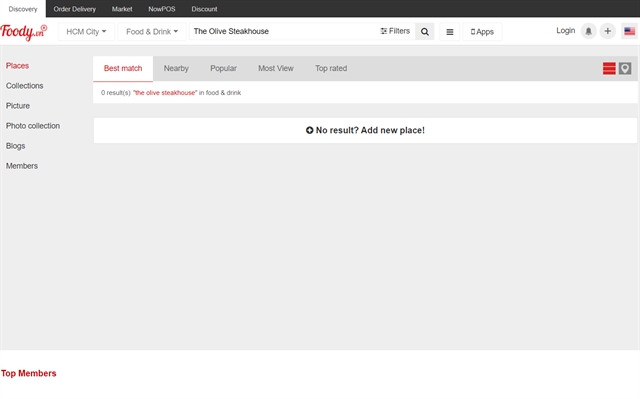Screen dimensions: 640x399
Task: Open Blogs in the sidebar
Action: [16, 146]
